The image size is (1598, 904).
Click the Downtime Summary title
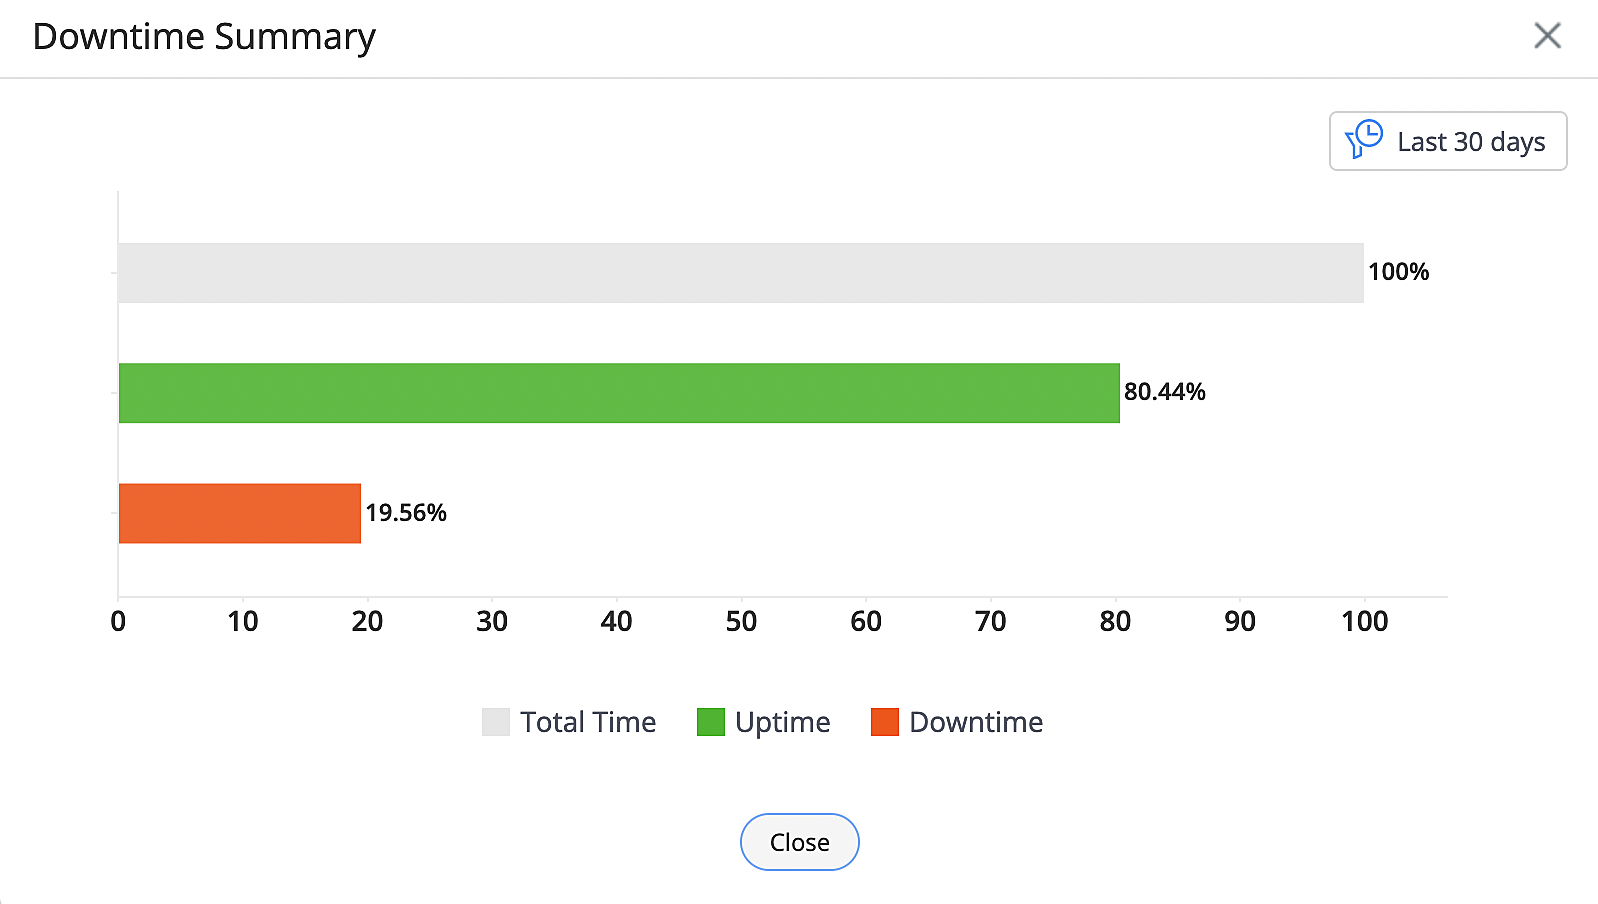pyautogui.click(x=205, y=36)
